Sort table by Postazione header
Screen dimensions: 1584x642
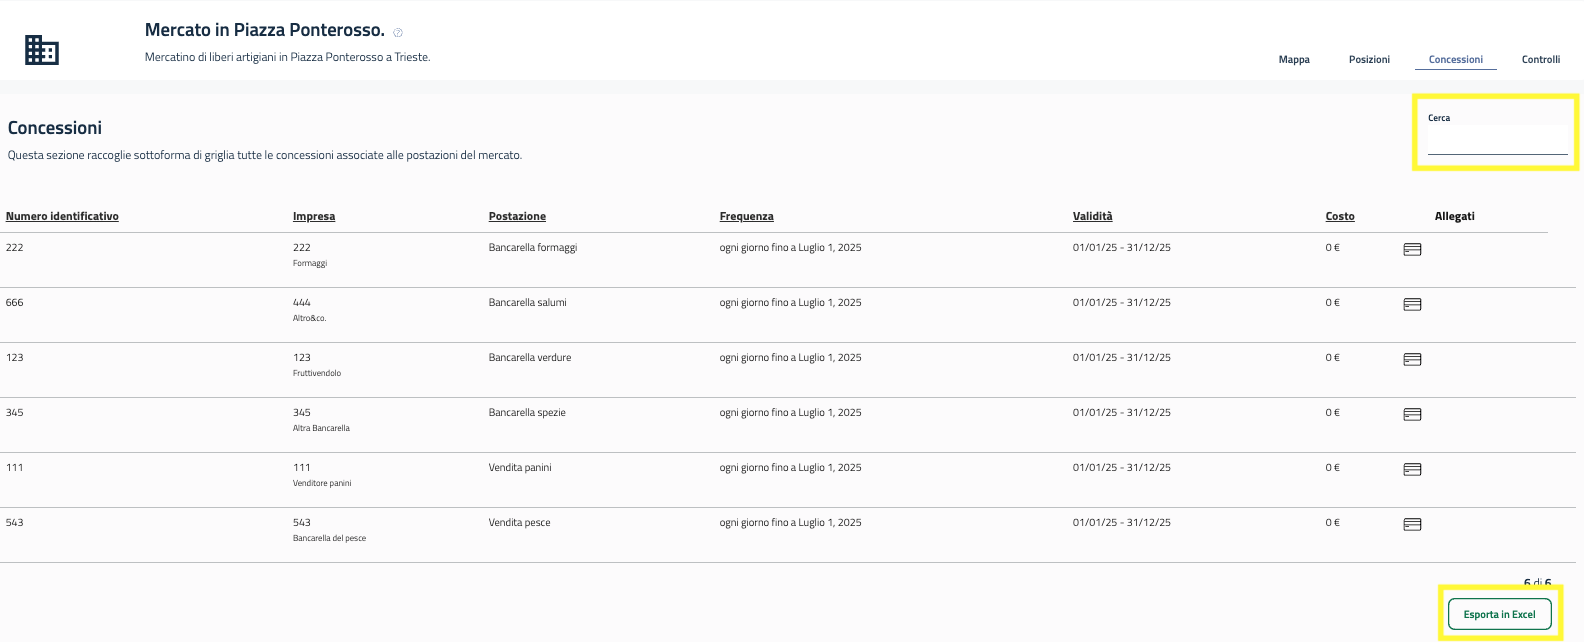(x=517, y=216)
